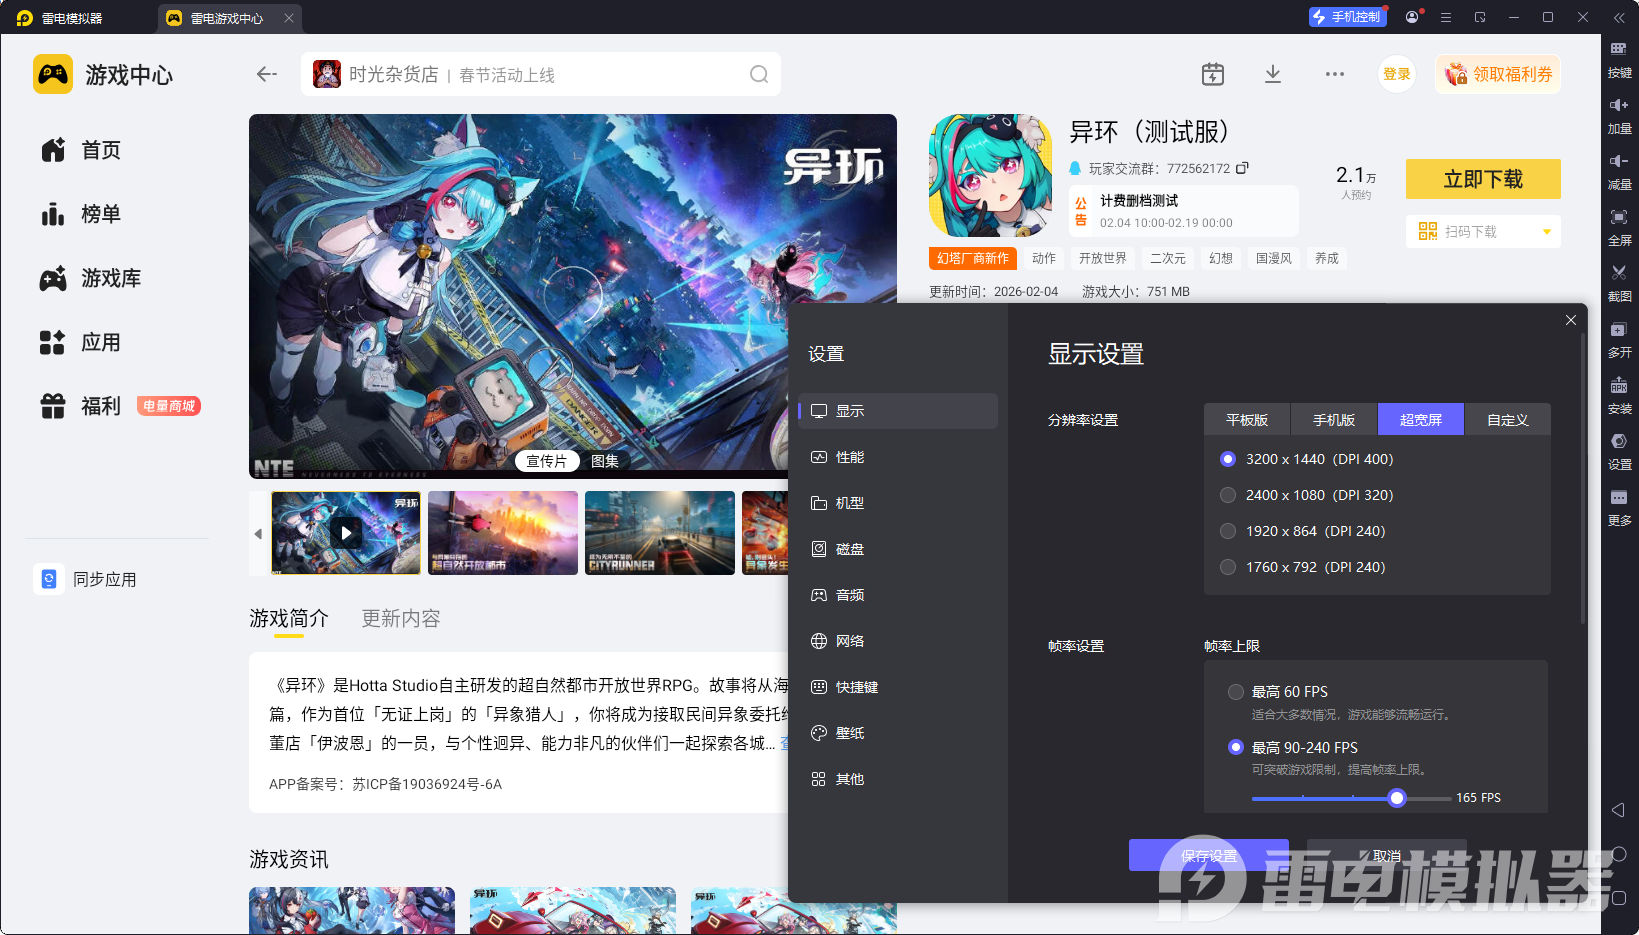Screen dimensions: 1639x935
Task: Select 显示 settings category
Action: click(898, 411)
